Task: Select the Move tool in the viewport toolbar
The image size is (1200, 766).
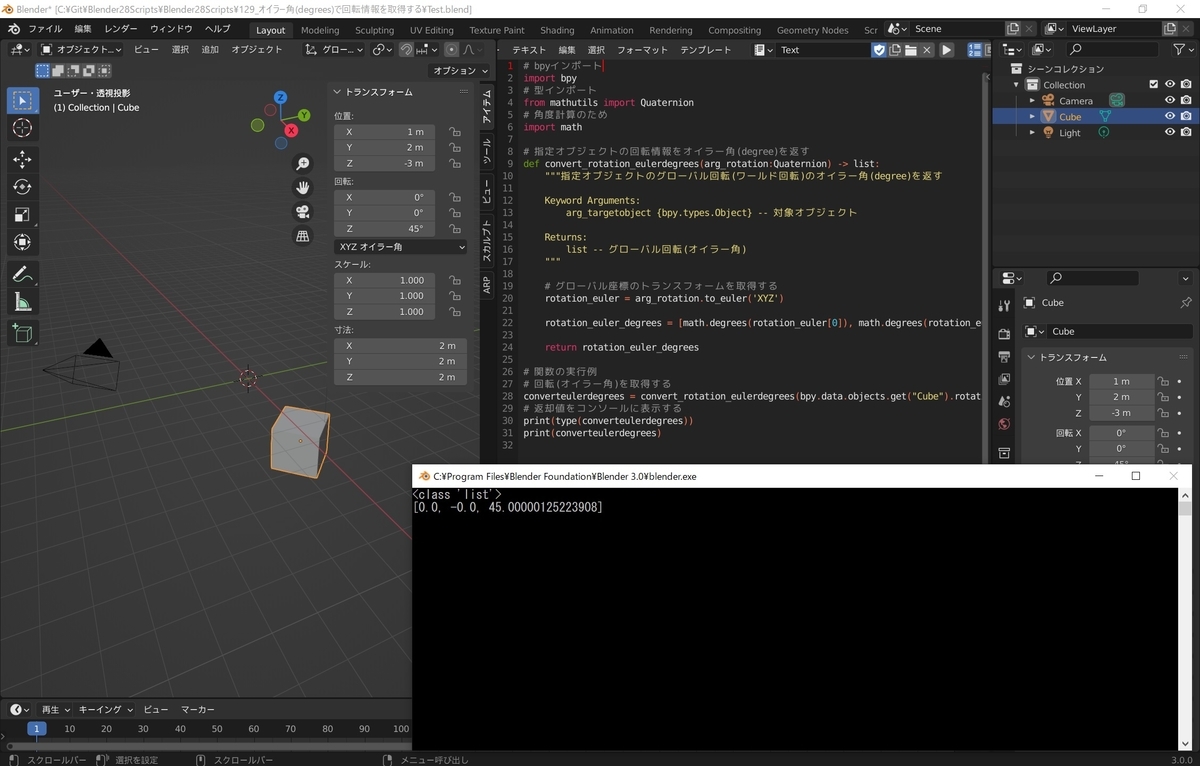Action: point(23,158)
